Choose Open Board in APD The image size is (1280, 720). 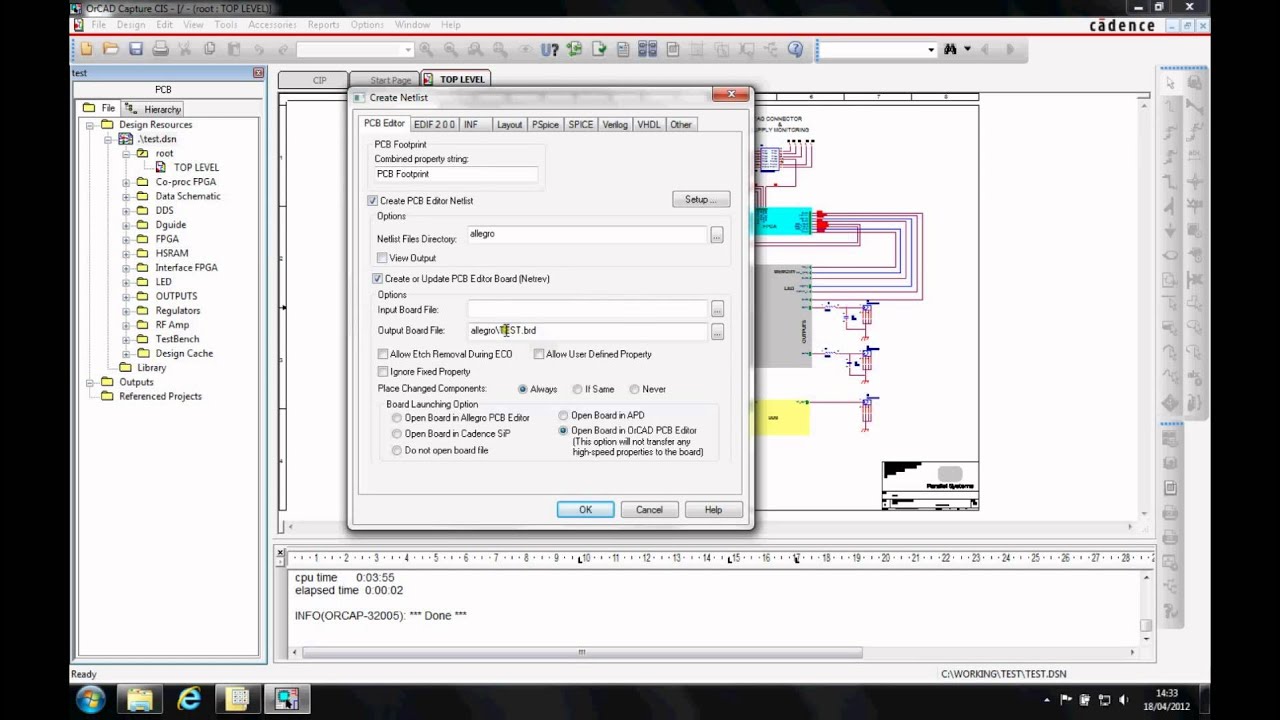click(x=563, y=415)
